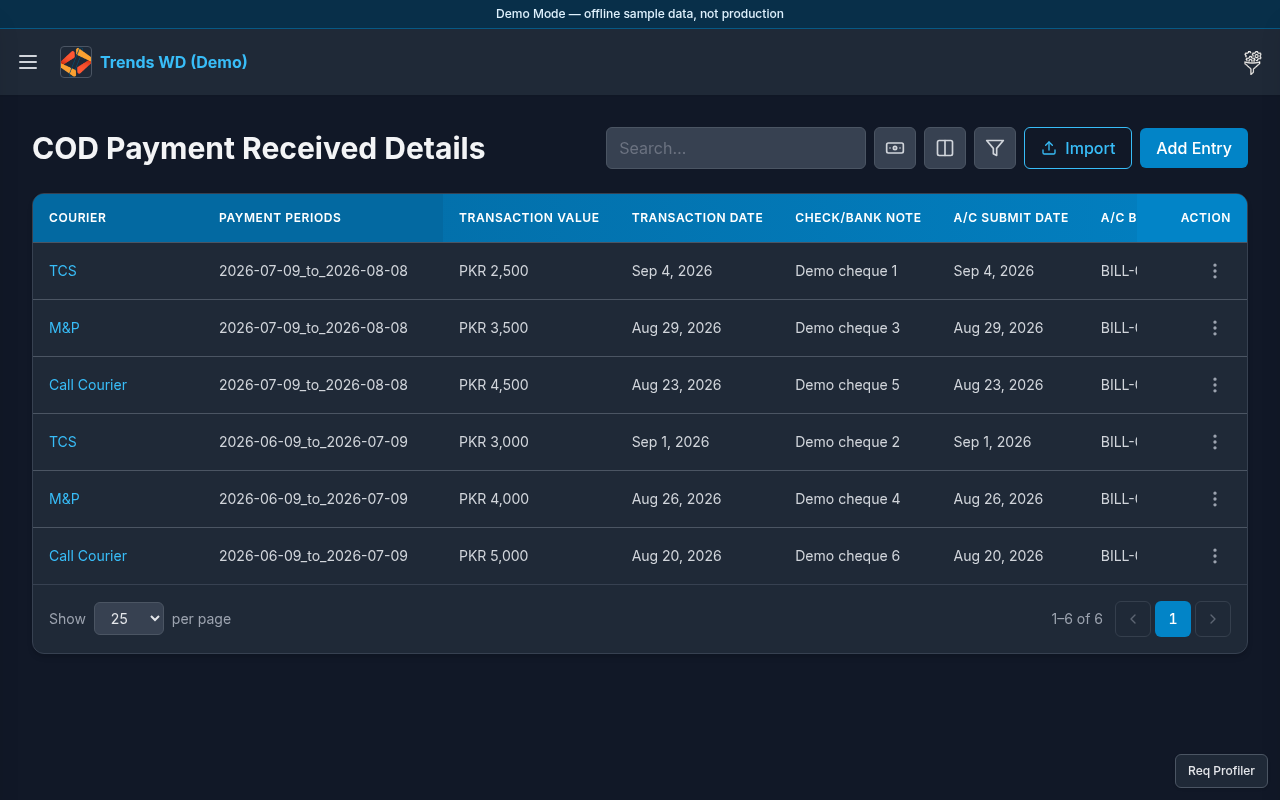1280x800 pixels.
Task: Select page 1 button
Action: coord(1173,619)
